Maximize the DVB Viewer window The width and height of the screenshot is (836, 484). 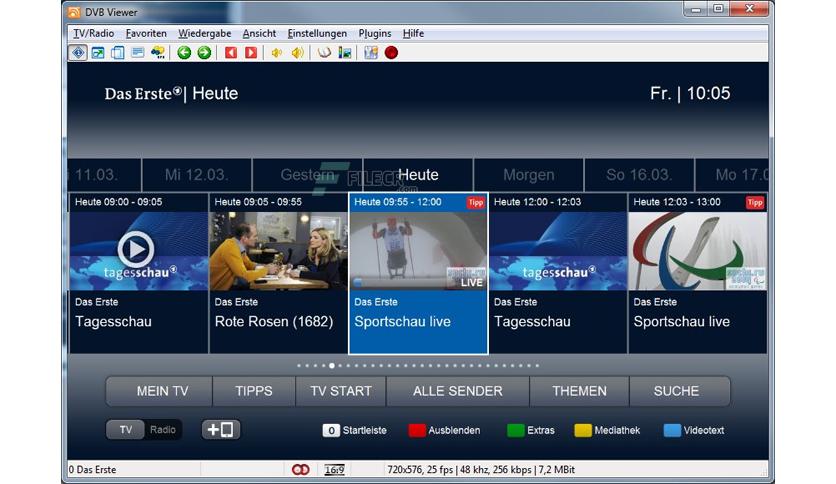[x=718, y=9]
